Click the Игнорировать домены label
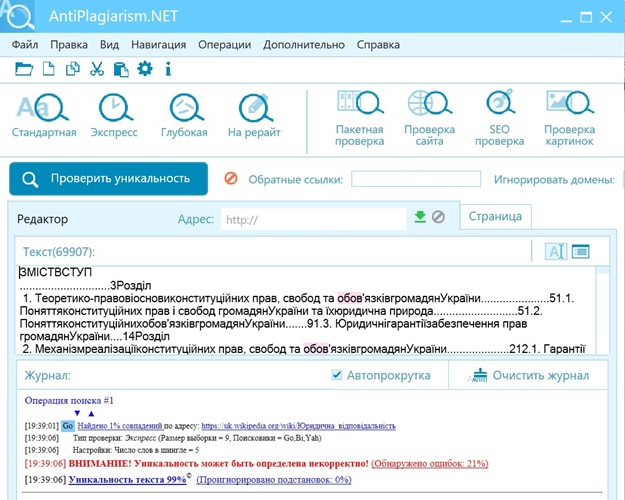The height and width of the screenshot is (500, 625). pos(554,180)
